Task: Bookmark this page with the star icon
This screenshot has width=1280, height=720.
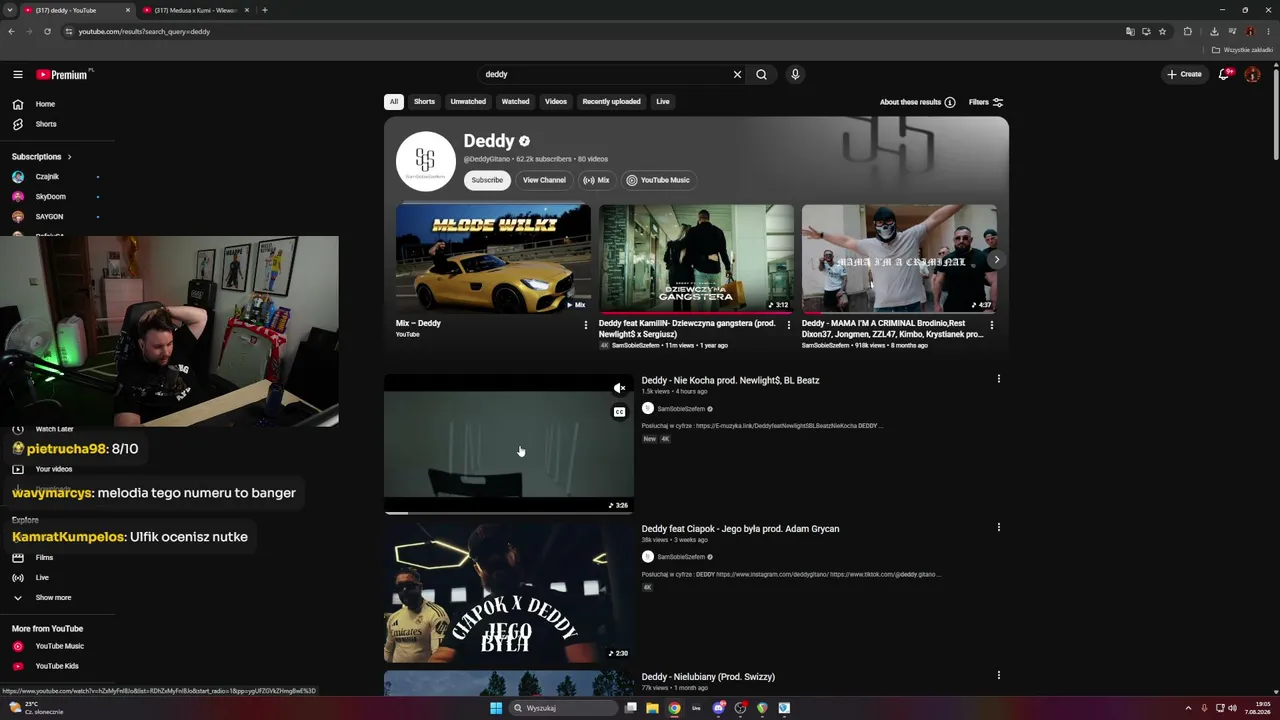Action: pos(1162,31)
